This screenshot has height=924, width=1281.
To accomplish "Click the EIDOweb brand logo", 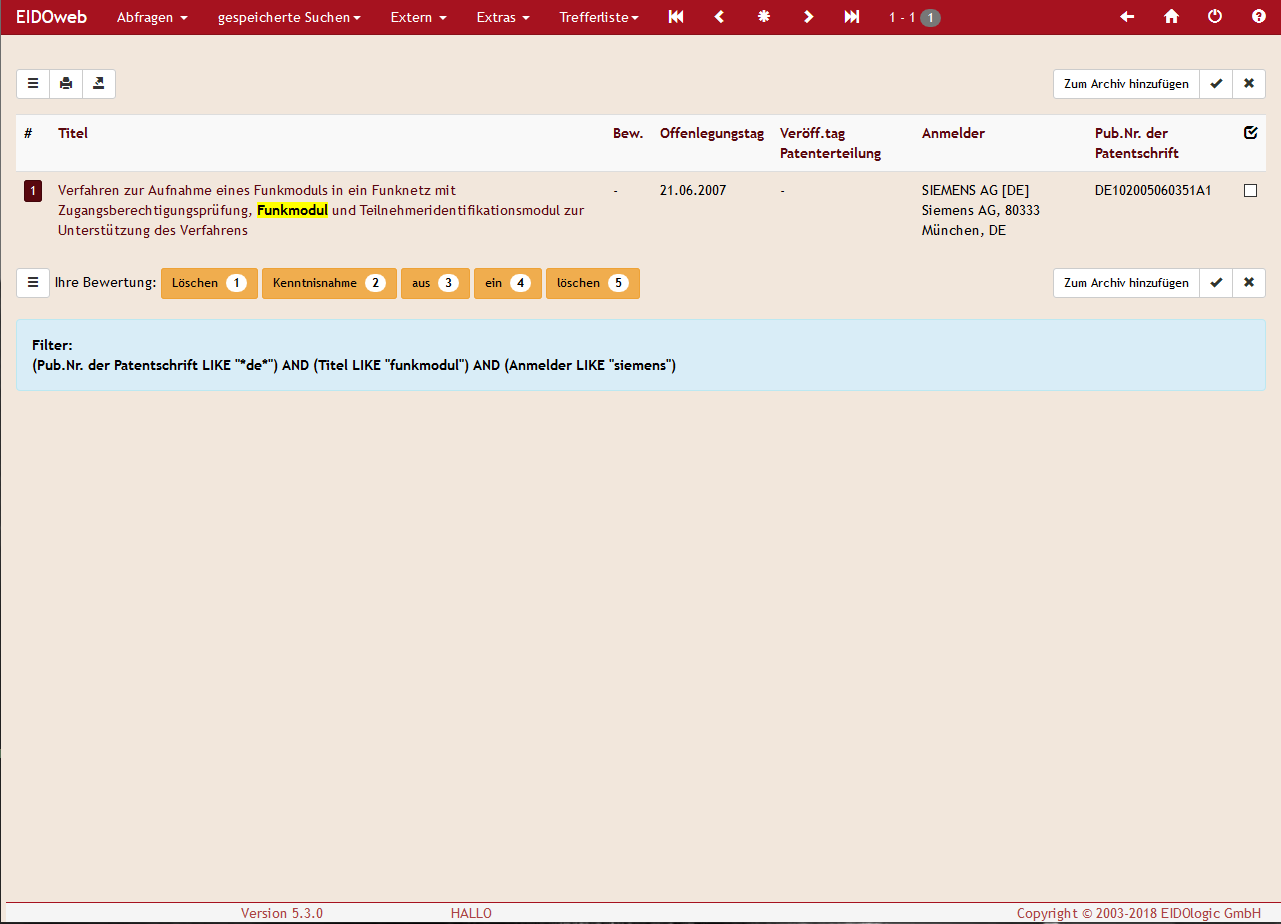I will click(x=51, y=17).
